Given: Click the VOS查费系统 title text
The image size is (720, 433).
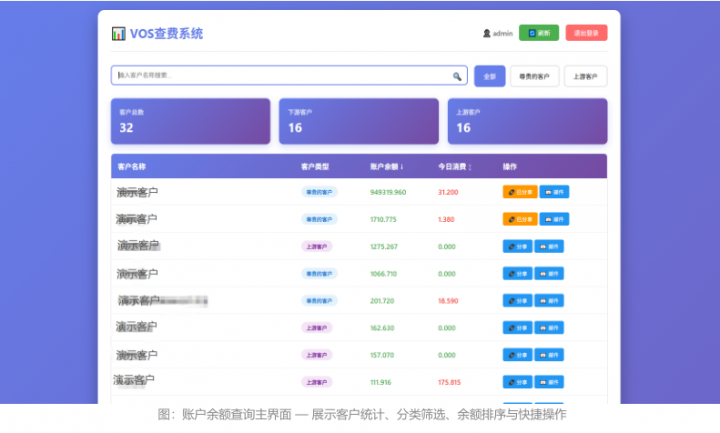Looking at the screenshot, I should 166,34.
